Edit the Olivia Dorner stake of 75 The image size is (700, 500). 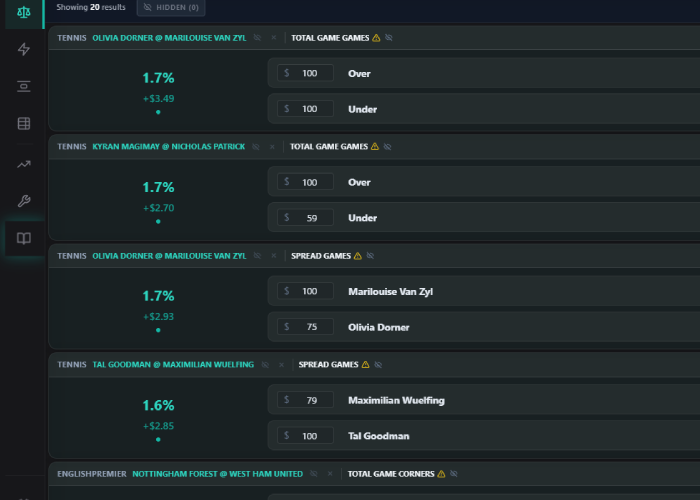pyautogui.click(x=305, y=327)
